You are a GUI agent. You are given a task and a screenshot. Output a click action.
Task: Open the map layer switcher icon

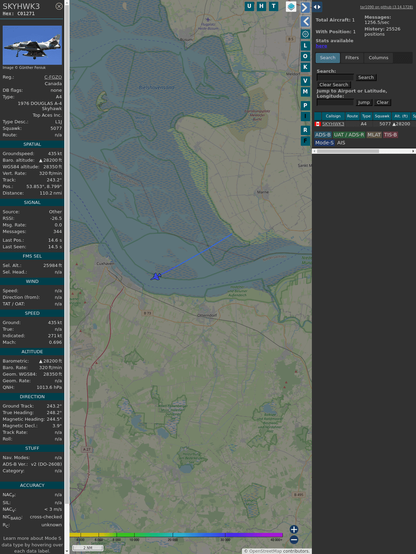point(291,7)
